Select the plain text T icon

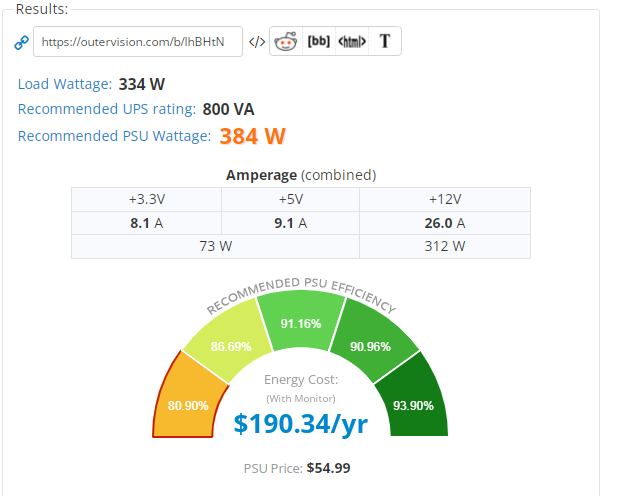pyautogui.click(x=385, y=41)
